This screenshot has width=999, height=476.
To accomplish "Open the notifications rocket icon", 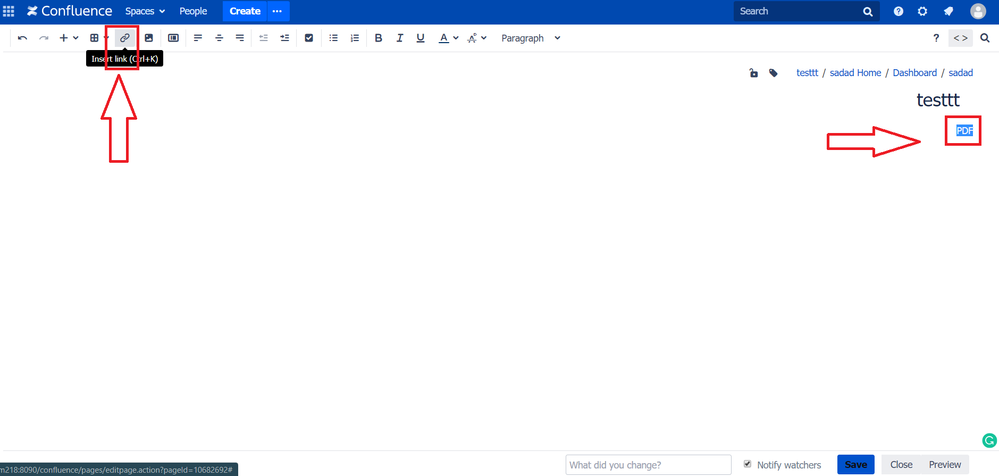I will tap(948, 11).
